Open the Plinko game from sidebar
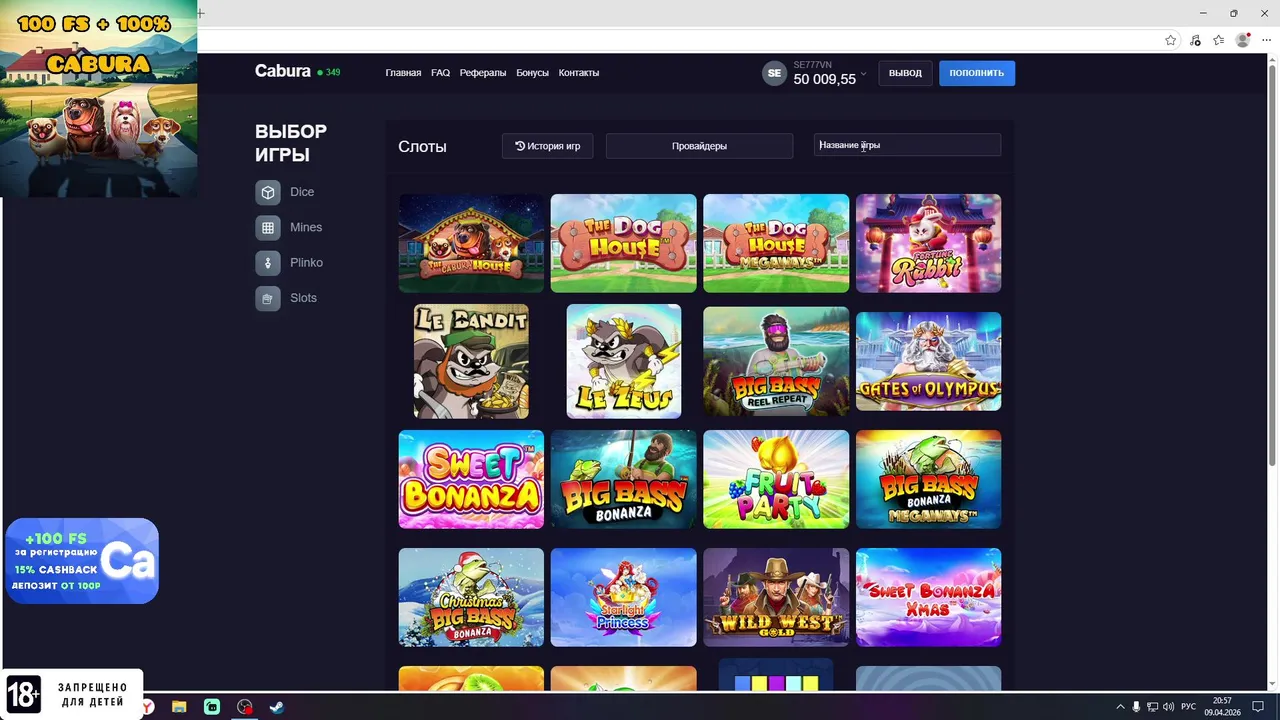The image size is (1280, 720). [289, 262]
